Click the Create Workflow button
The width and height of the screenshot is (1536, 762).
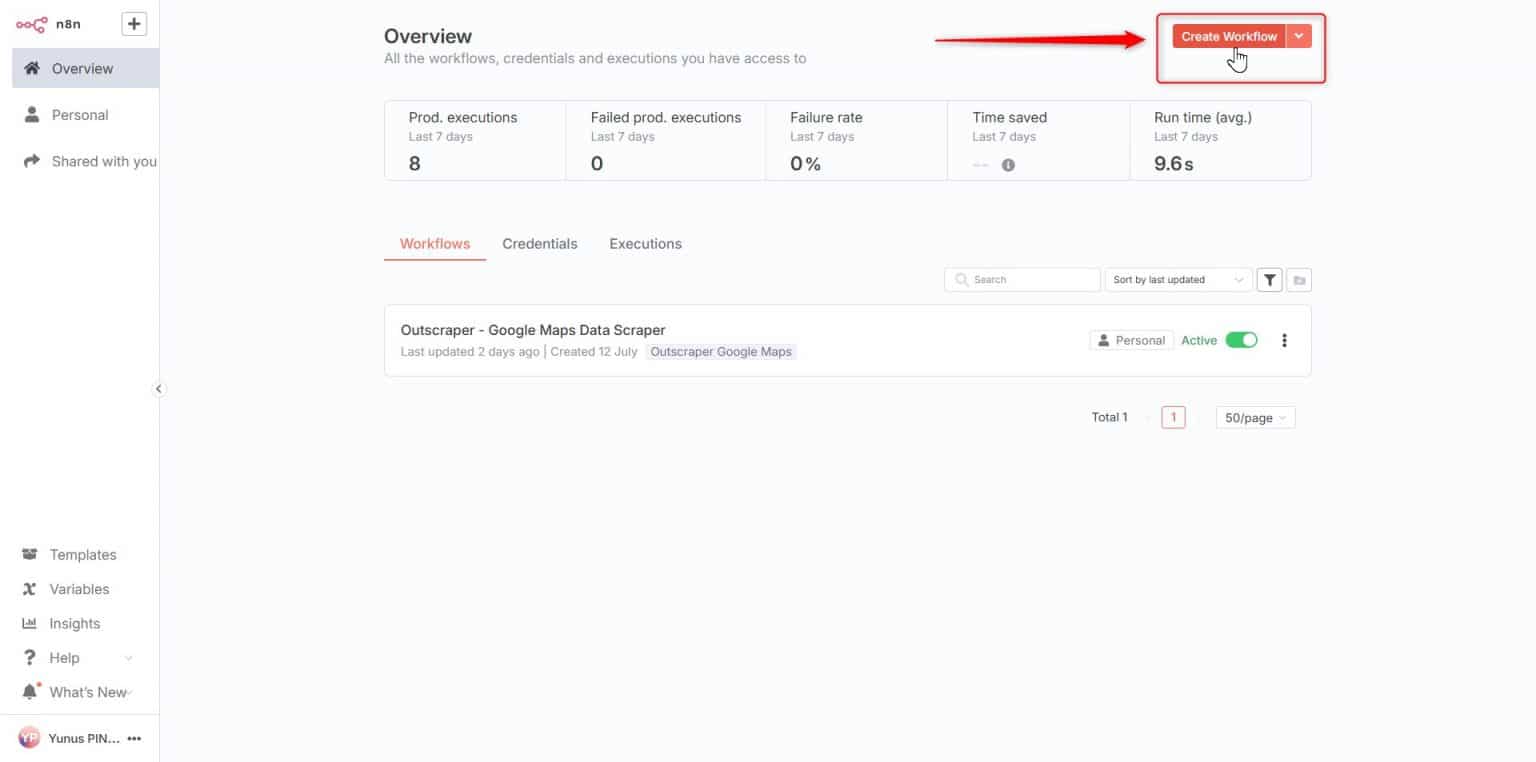(1228, 35)
